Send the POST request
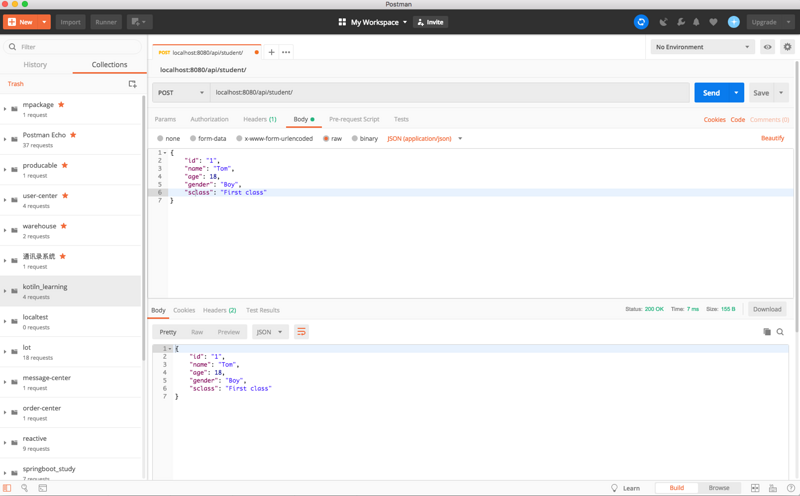Screen dimensions: 800x496 click(711, 92)
